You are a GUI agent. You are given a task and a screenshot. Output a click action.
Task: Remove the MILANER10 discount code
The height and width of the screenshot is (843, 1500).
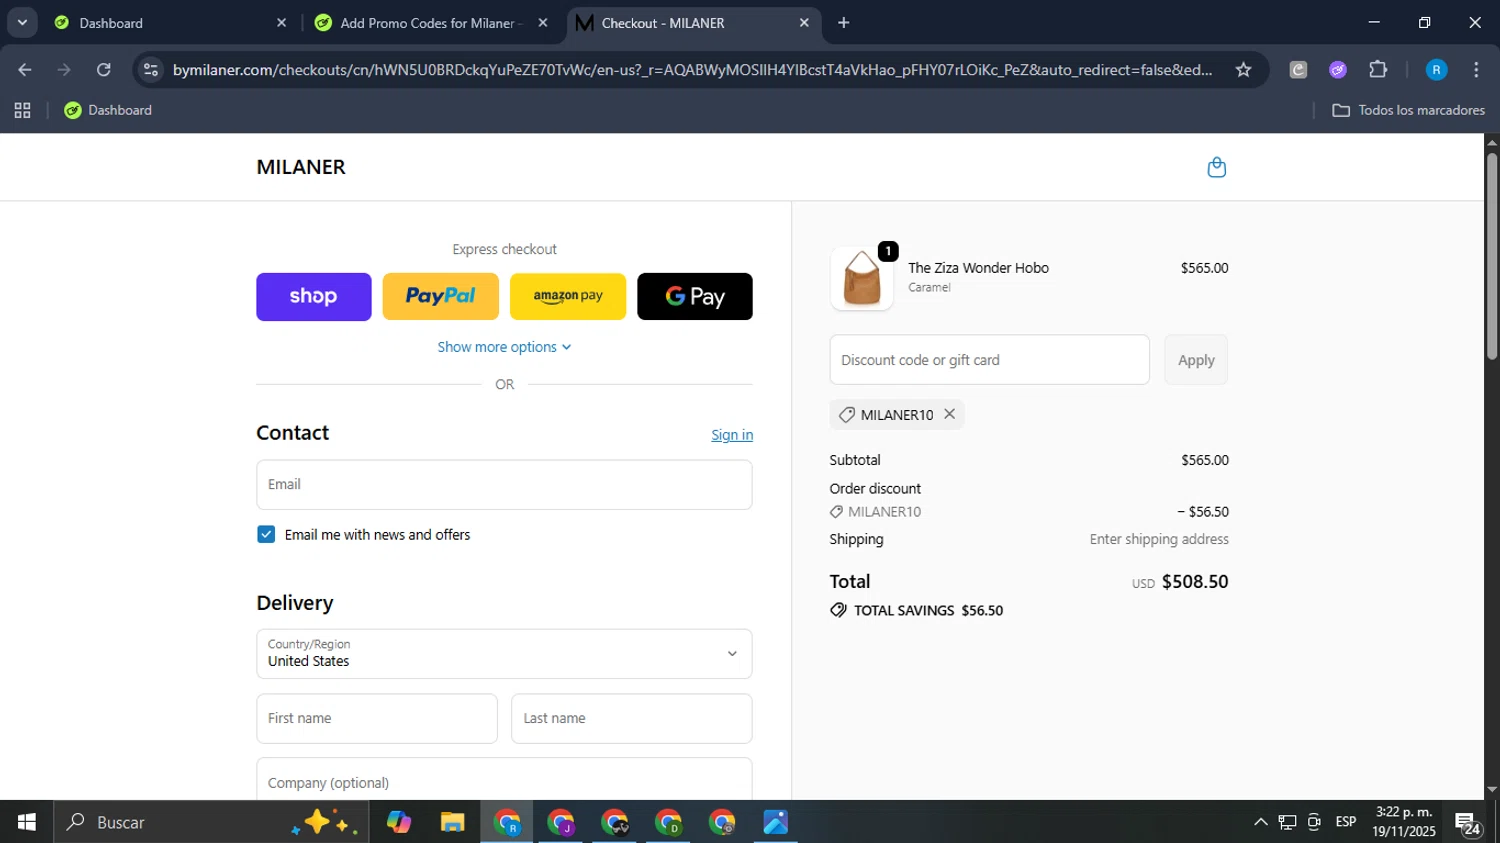tap(949, 414)
